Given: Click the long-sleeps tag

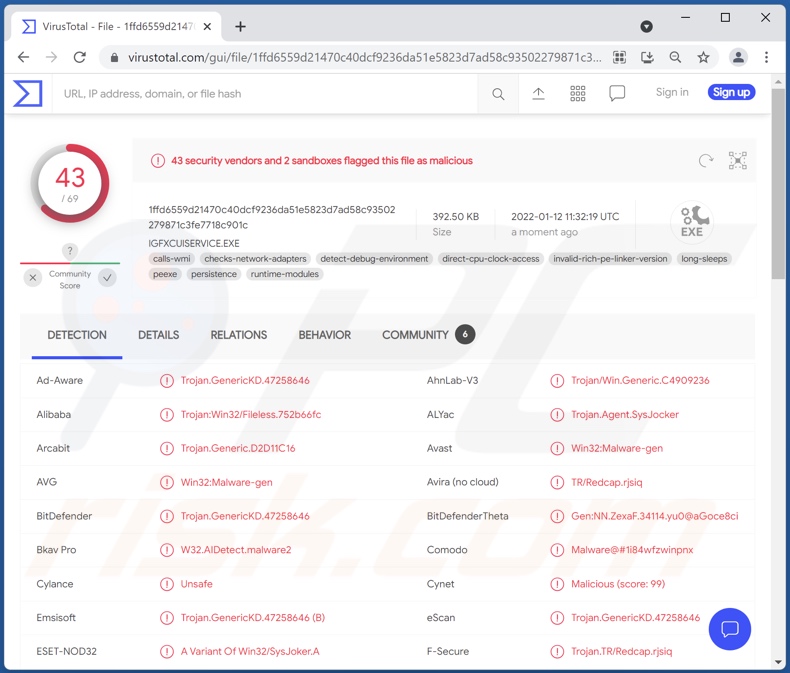Looking at the screenshot, I should tap(704, 259).
